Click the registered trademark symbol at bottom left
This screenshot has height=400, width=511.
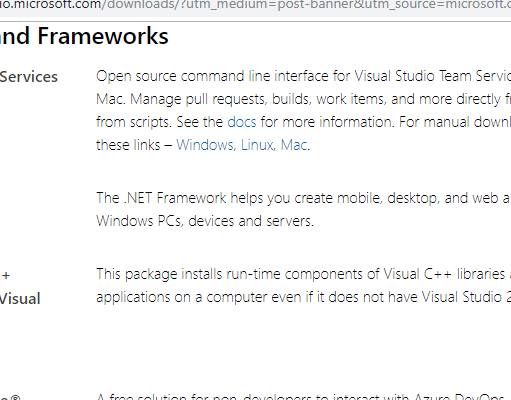click(16, 397)
